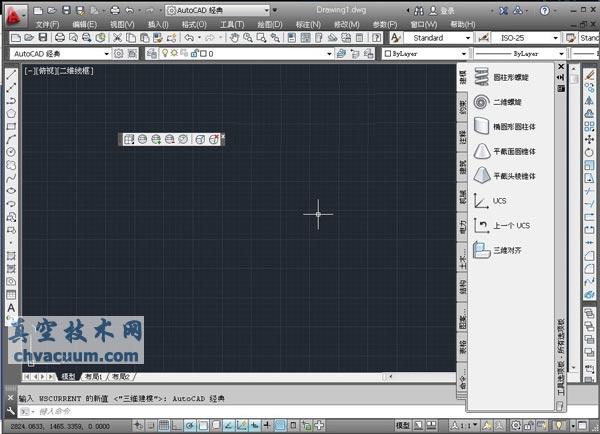The width and height of the screenshot is (600, 434).
Task: Click the 登录 sign-in button
Action: [446, 10]
